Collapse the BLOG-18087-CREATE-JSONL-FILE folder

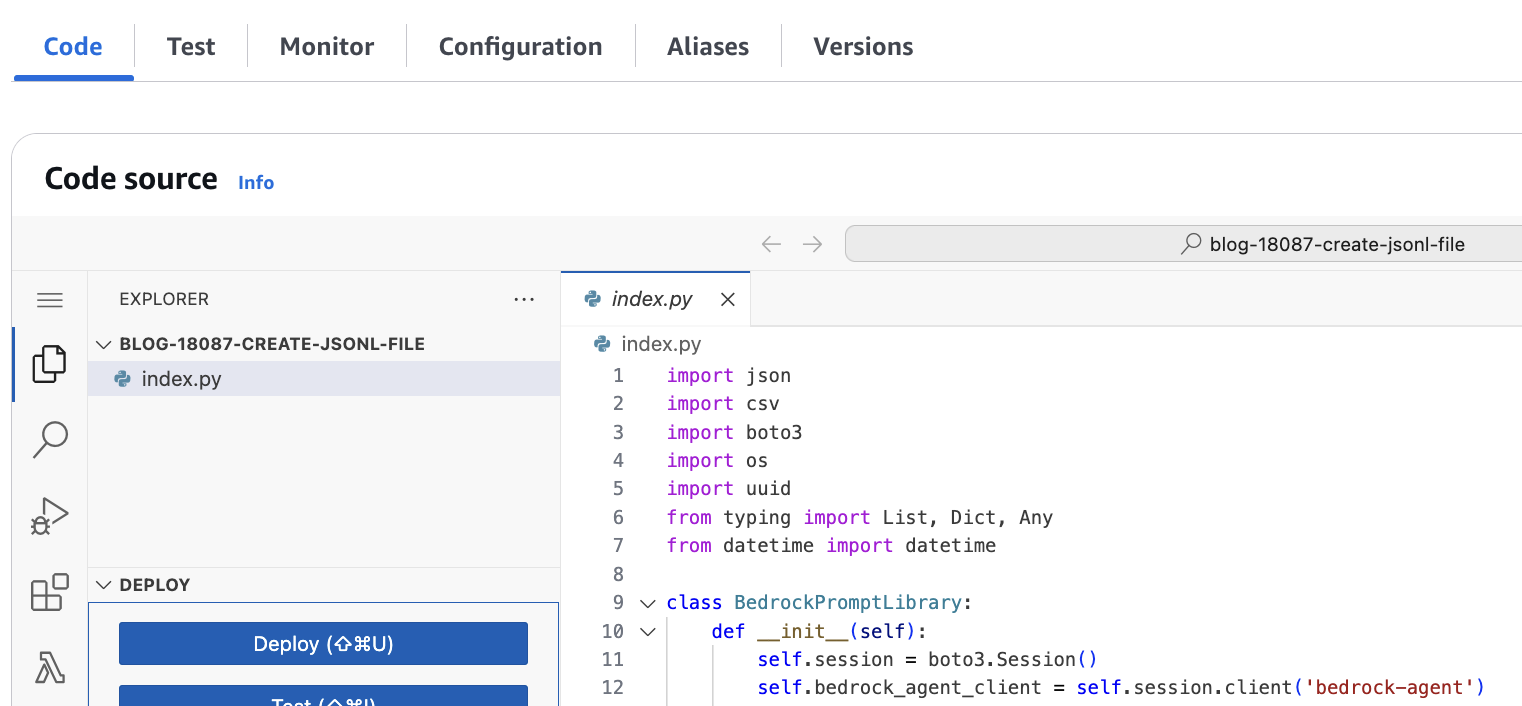tap(103, 344)
